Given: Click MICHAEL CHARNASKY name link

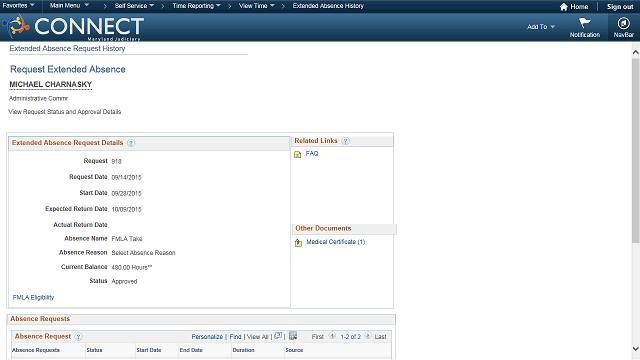Looking at the screenshot, I should [51, 84].
